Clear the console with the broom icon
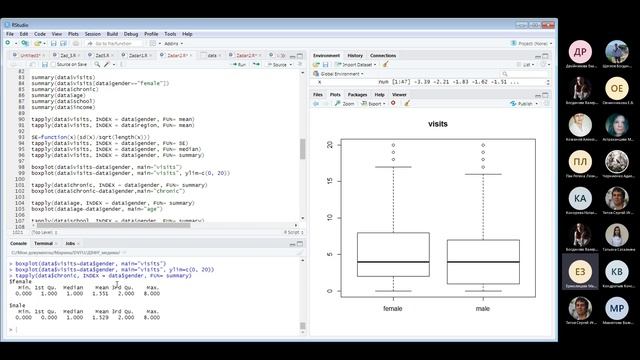This screenshot has height=360, width=640. 300,253
